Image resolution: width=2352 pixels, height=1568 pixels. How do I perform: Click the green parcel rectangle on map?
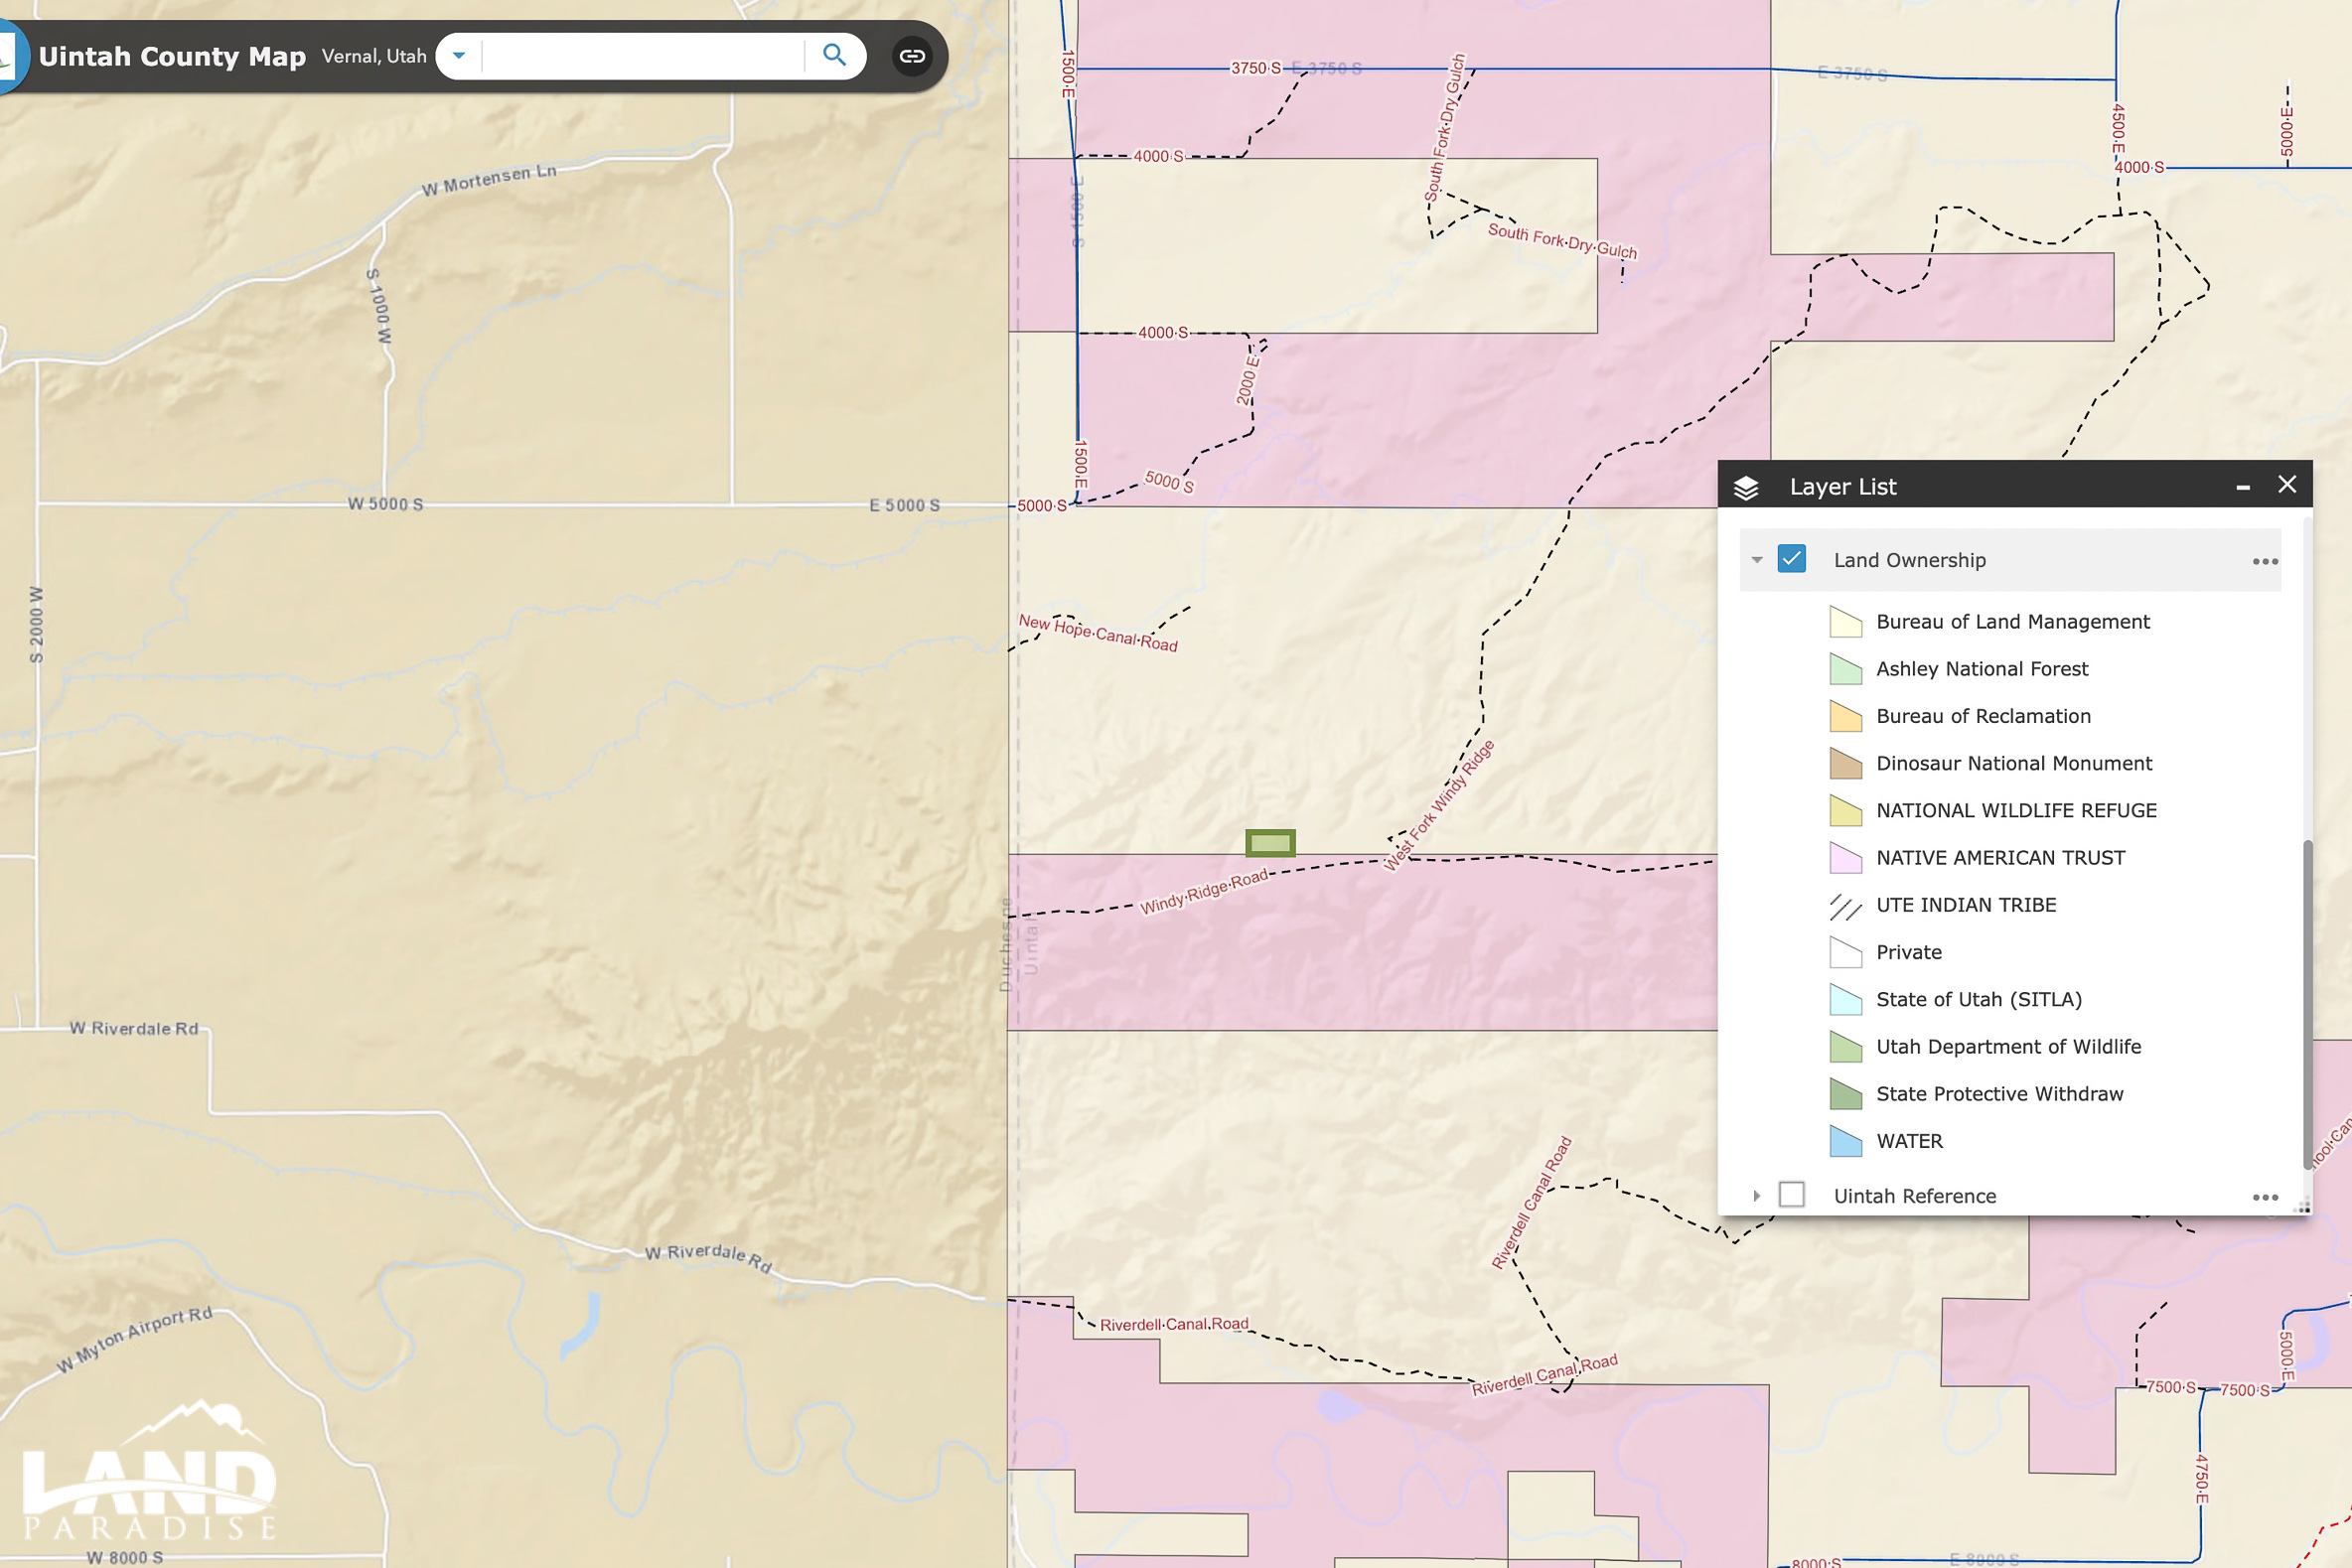coord(1270,843)
